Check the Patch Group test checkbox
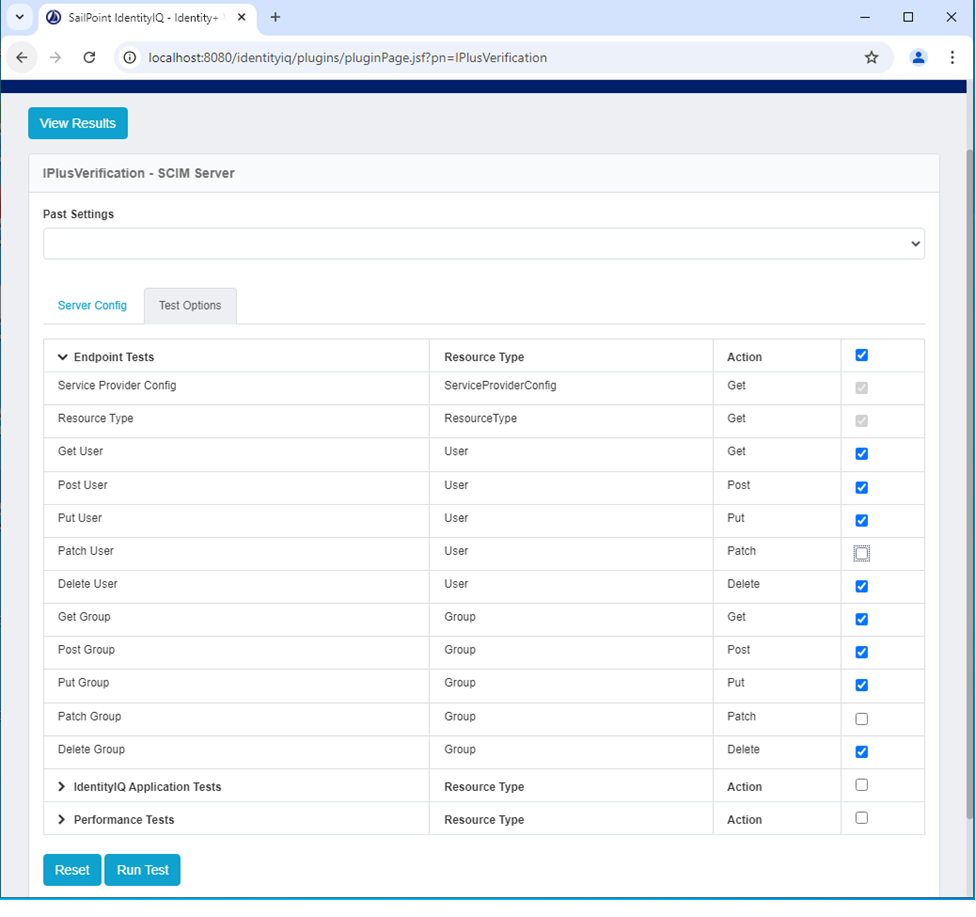Image resolution: width=976 pixels, height=917 pixels. [x=862, y=719]
